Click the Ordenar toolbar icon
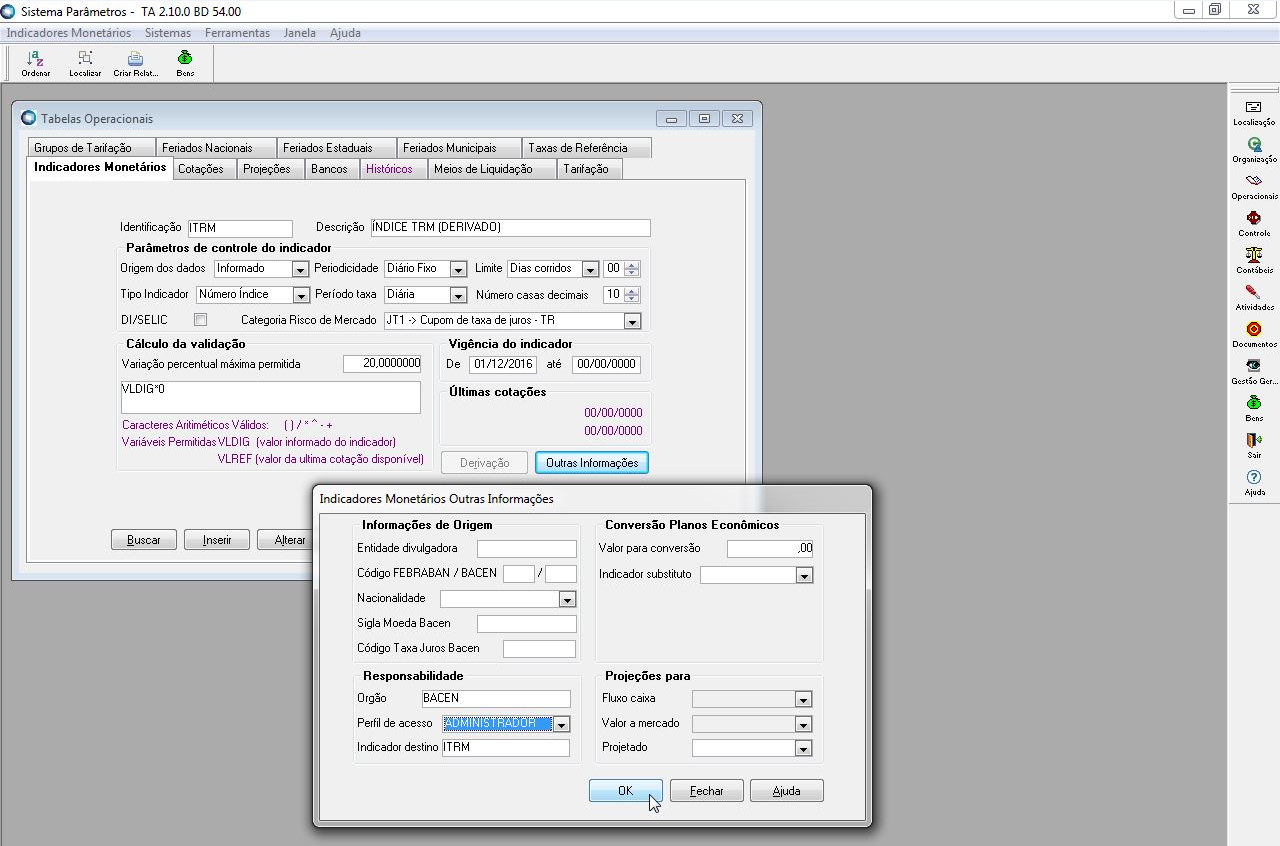The width and height of the screenshot is (1280, 846). pos(36,63)
